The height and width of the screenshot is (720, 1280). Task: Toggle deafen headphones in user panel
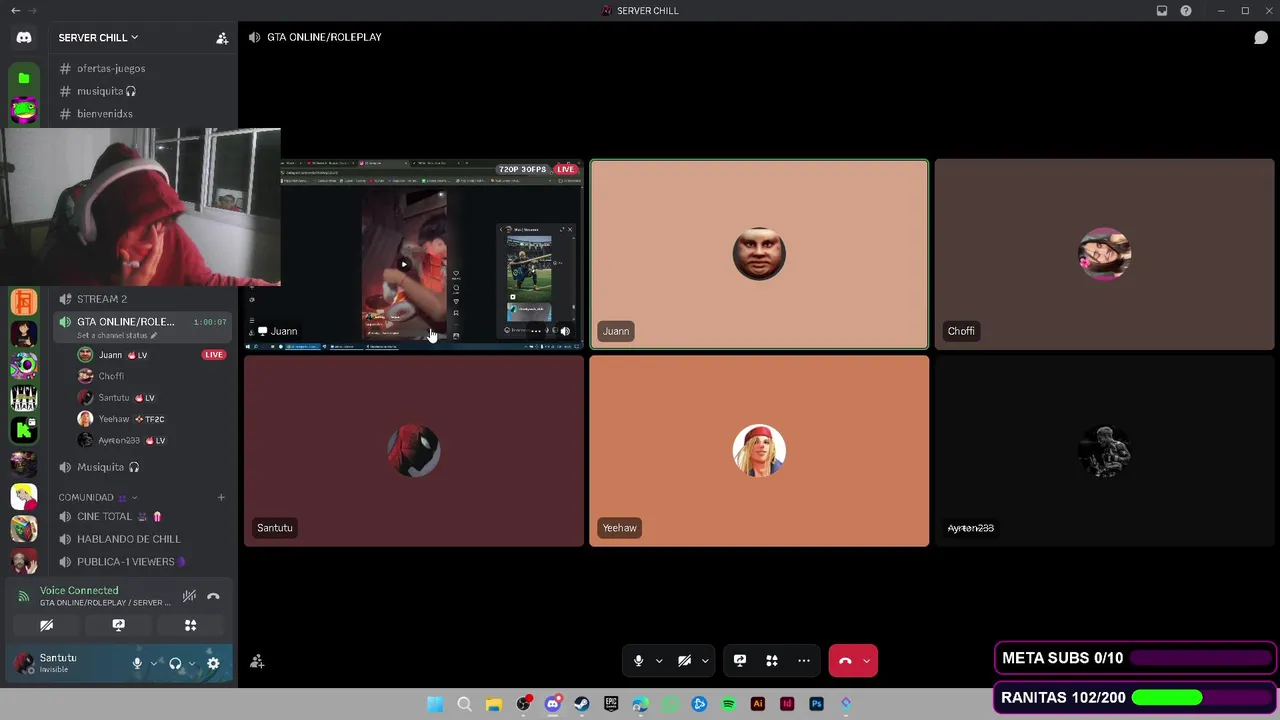(x=175, y=663)
